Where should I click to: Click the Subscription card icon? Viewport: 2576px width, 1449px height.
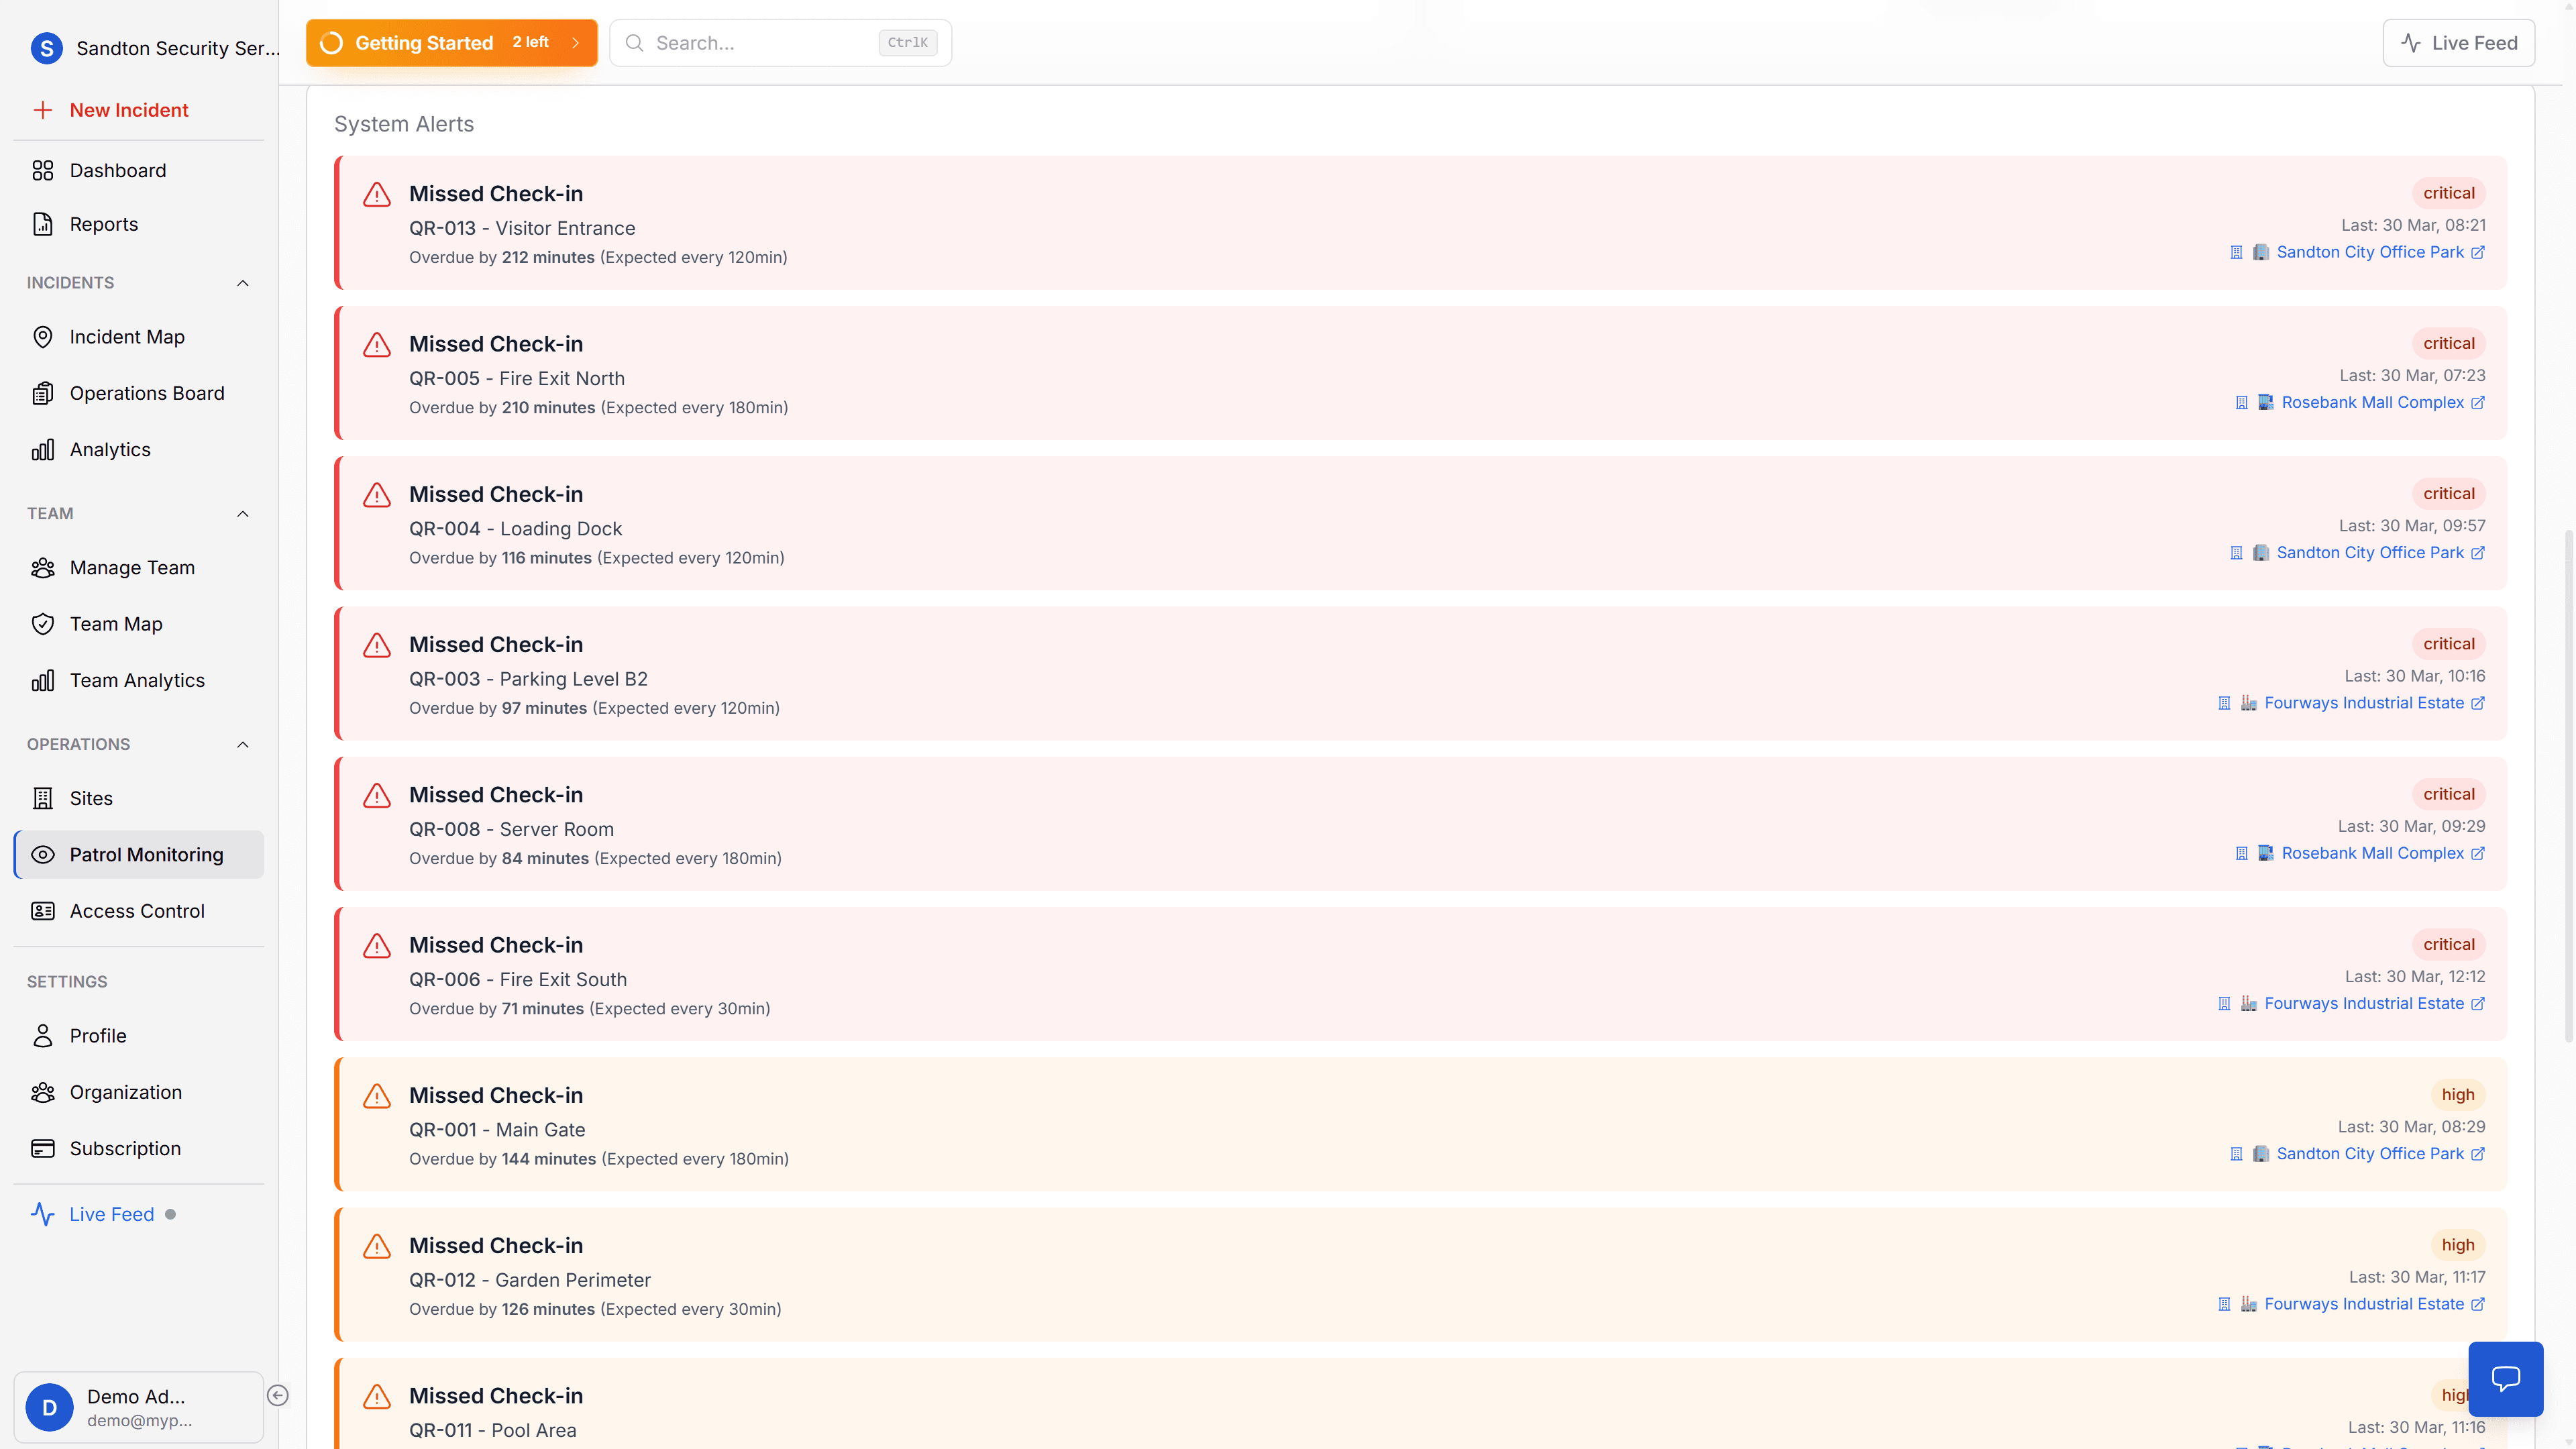42,1148
